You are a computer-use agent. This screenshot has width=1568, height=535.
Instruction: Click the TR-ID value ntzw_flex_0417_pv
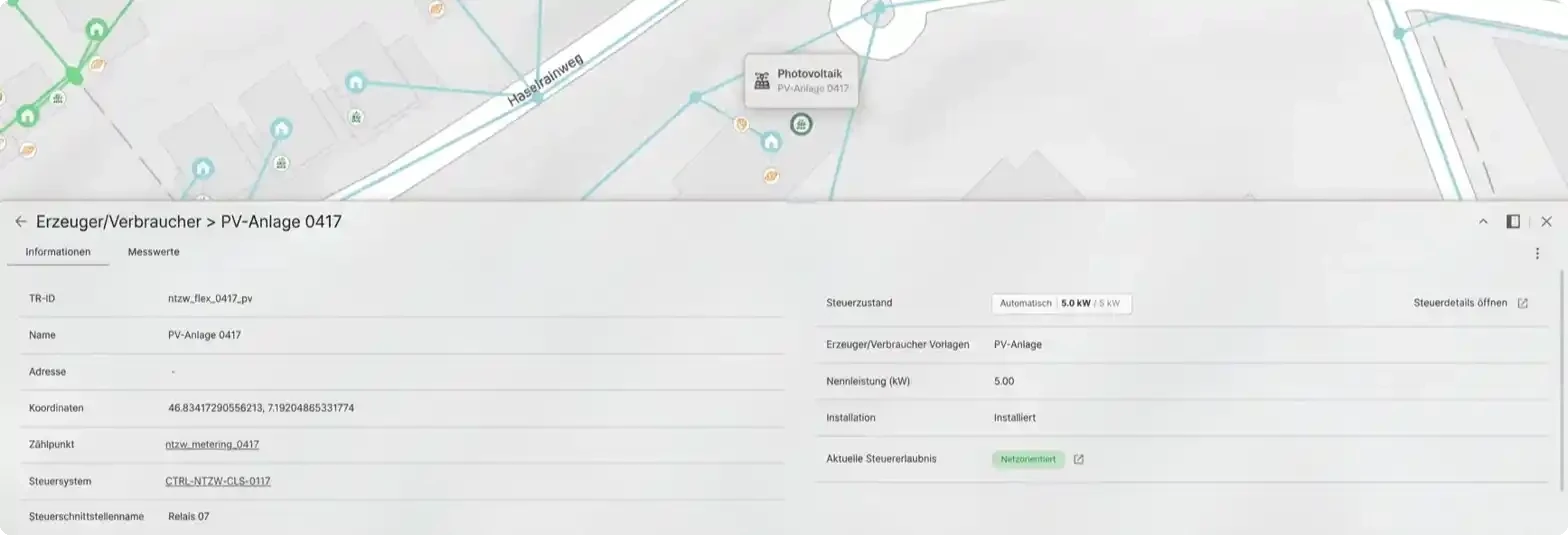coord(210,298)
